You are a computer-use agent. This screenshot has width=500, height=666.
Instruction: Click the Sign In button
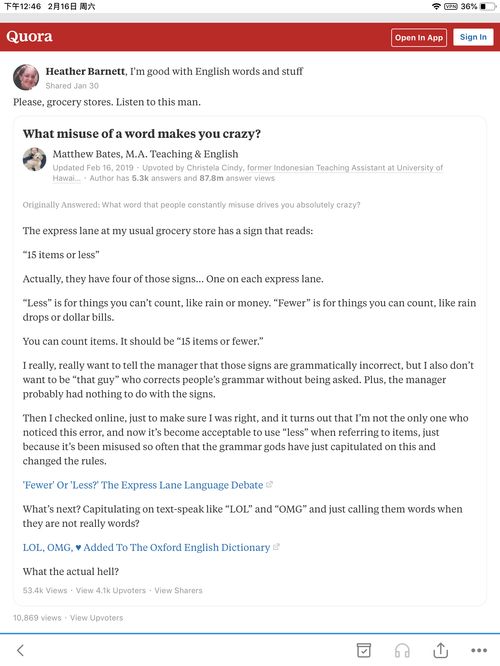(x=473, y=37)
